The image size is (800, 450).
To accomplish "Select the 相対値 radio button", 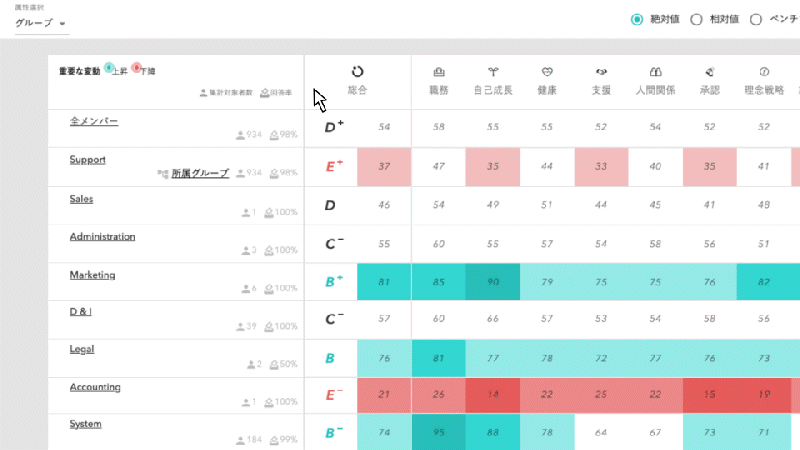I will coord(696,19).
